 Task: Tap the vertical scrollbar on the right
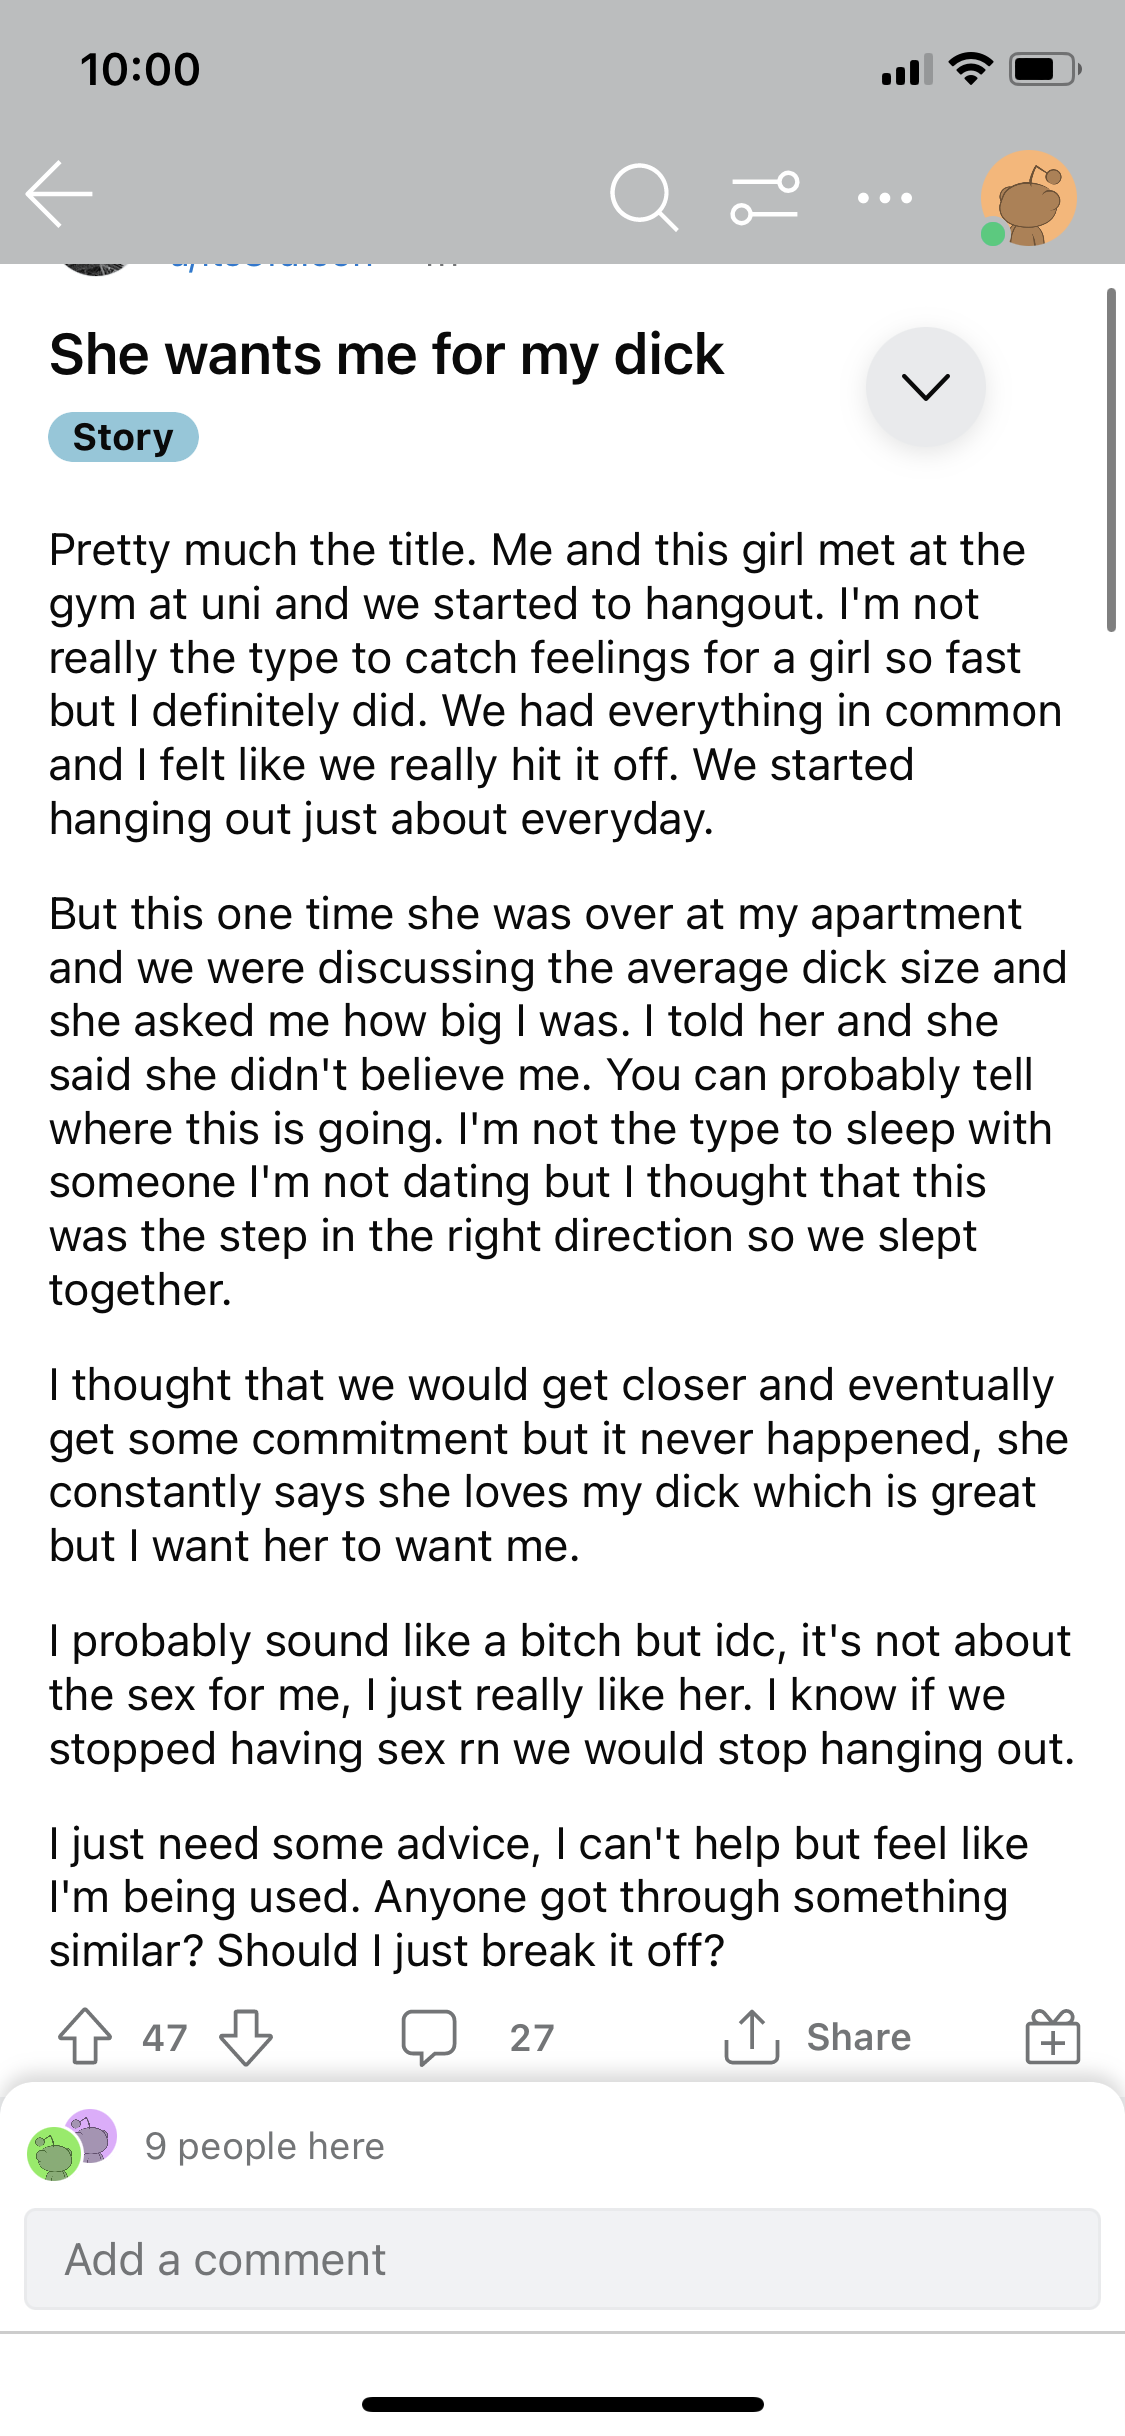click(x=1111, y=460)
